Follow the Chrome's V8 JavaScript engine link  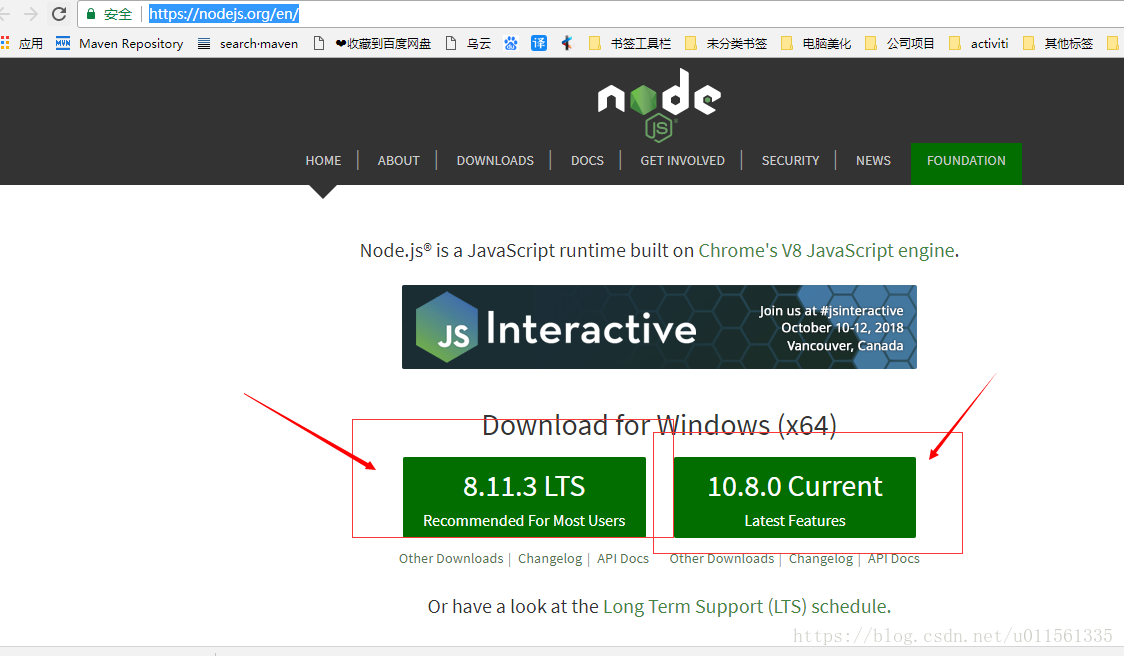(x=827, y=250)
